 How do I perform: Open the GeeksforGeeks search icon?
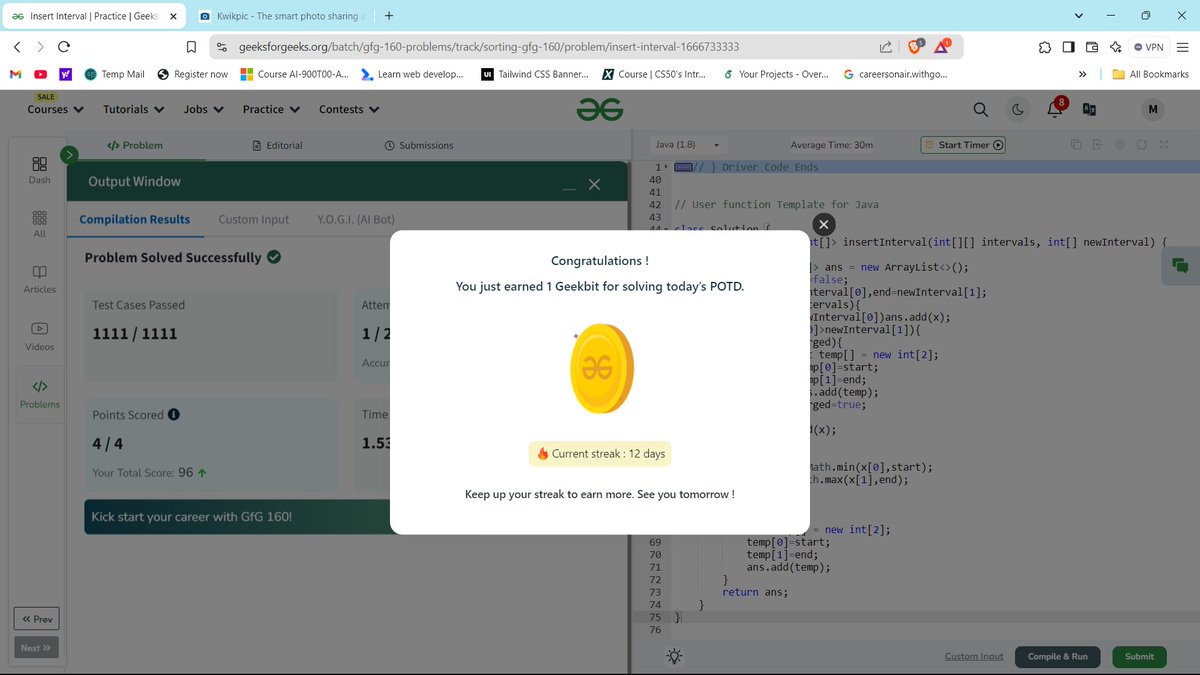click(981, 109)
